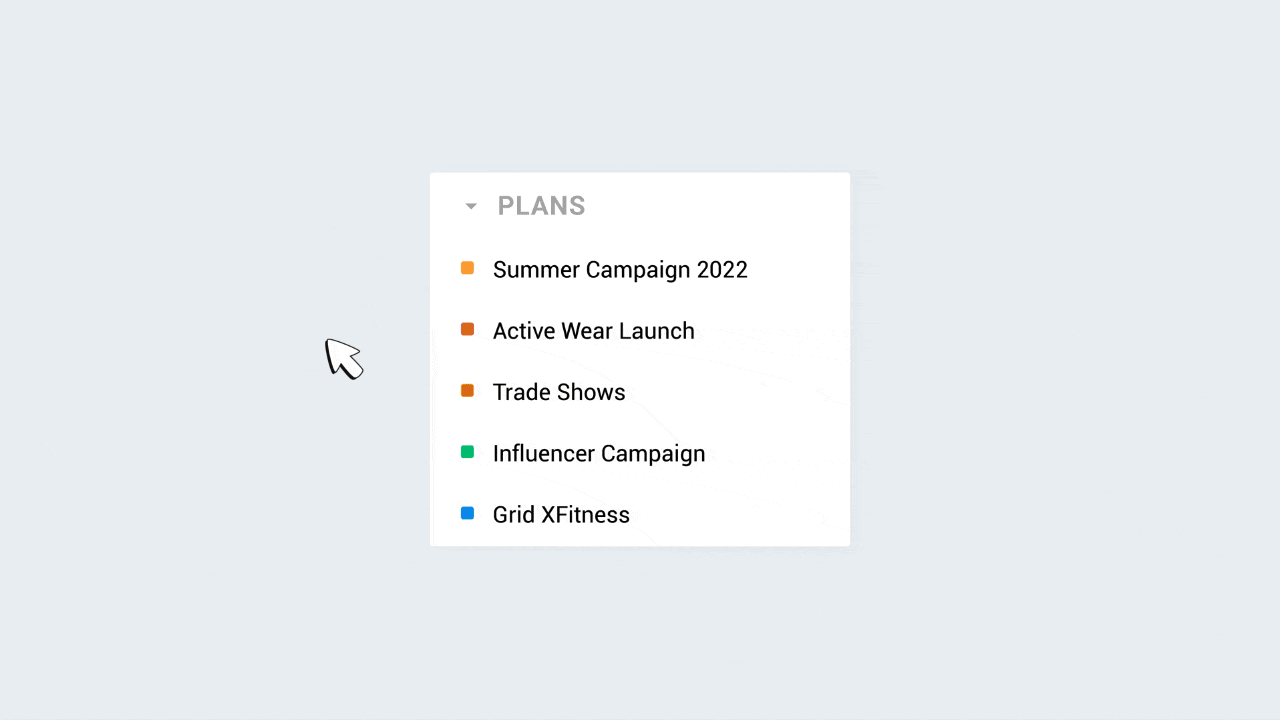Click the orange dot beside Summer Campaign 2022
Viewport: 1280px width, 720px height.
[467, 268]
